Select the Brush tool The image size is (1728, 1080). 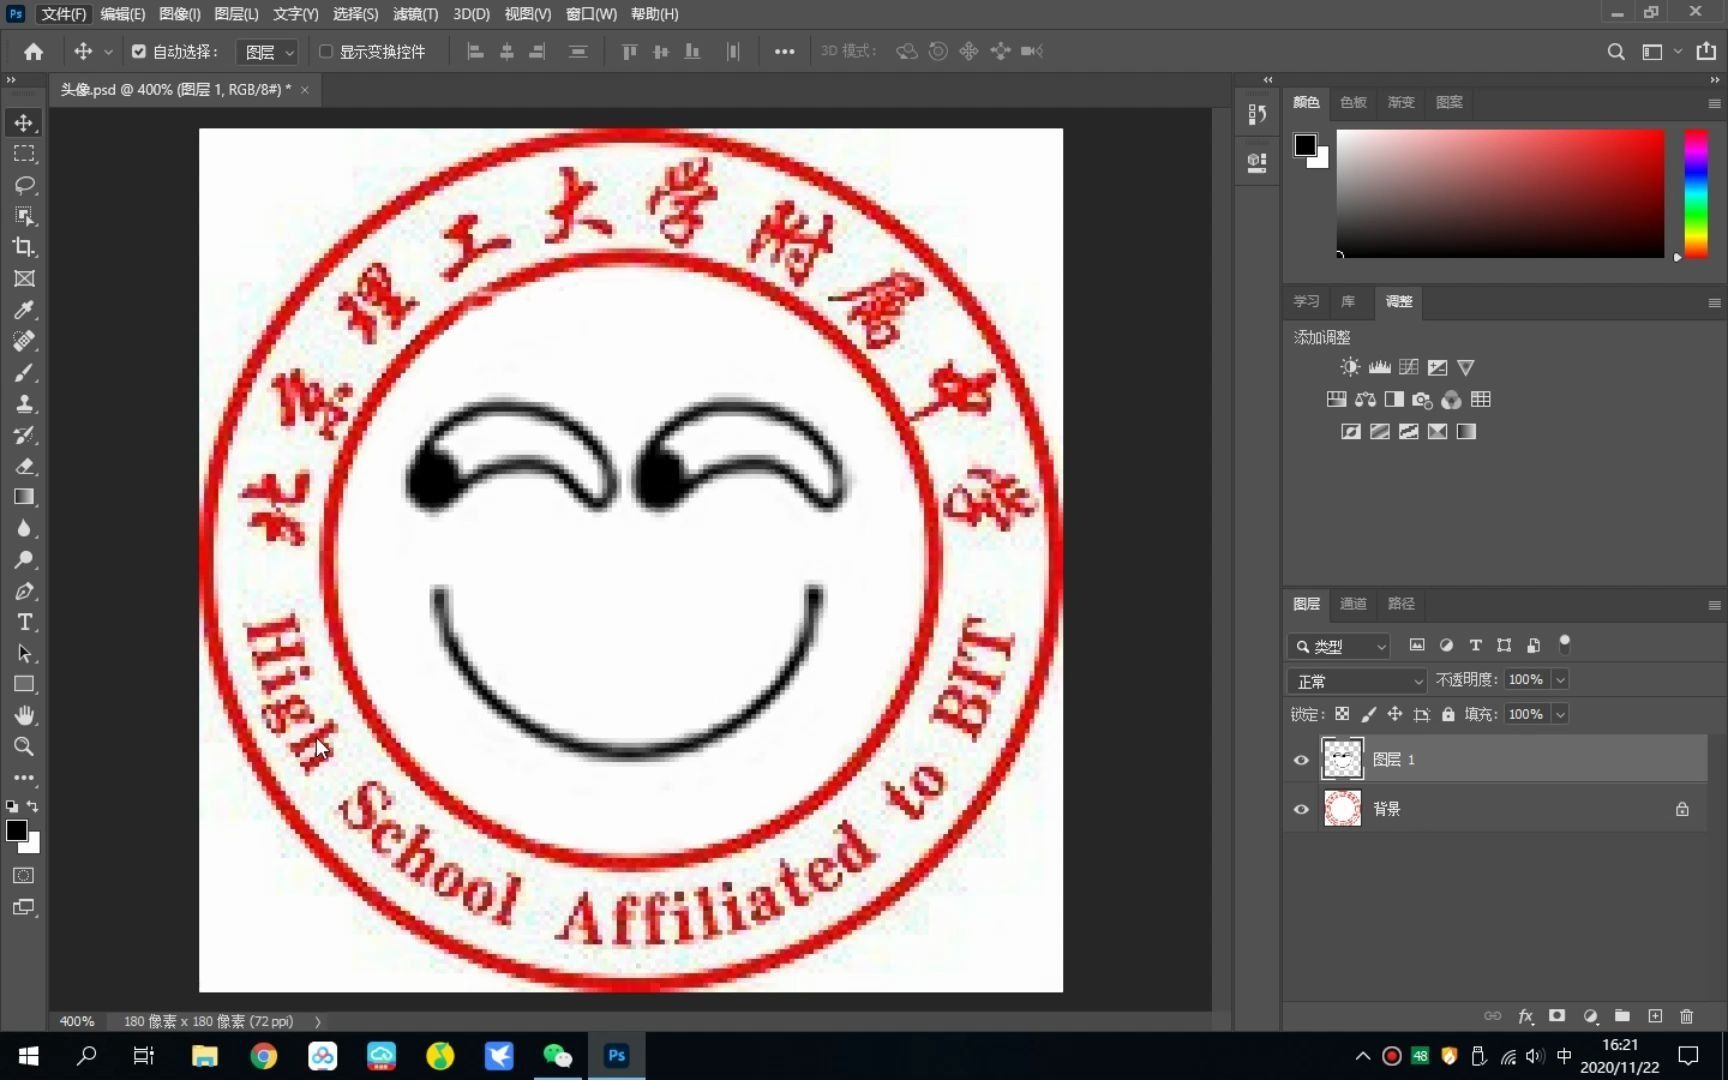pos(24,372)
